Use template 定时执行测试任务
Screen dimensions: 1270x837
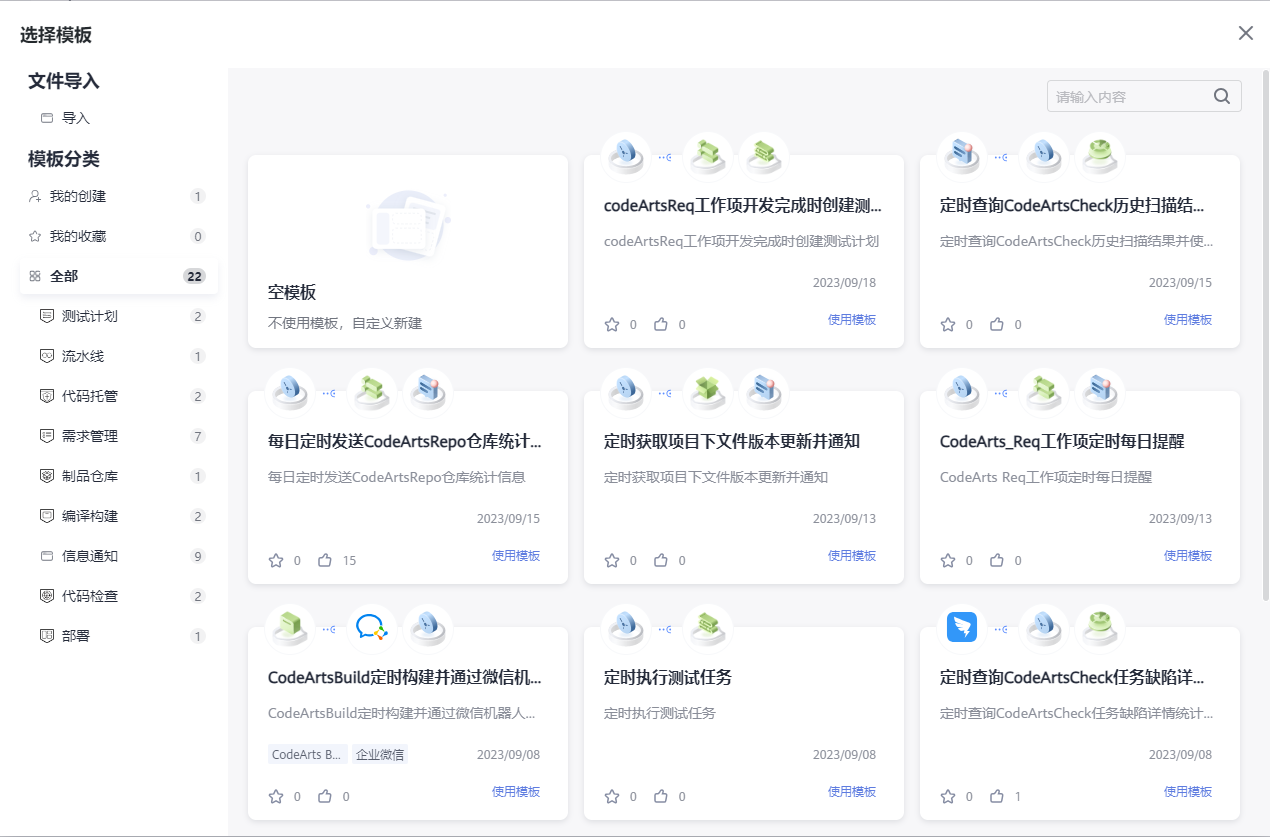(x=852, y=792)
